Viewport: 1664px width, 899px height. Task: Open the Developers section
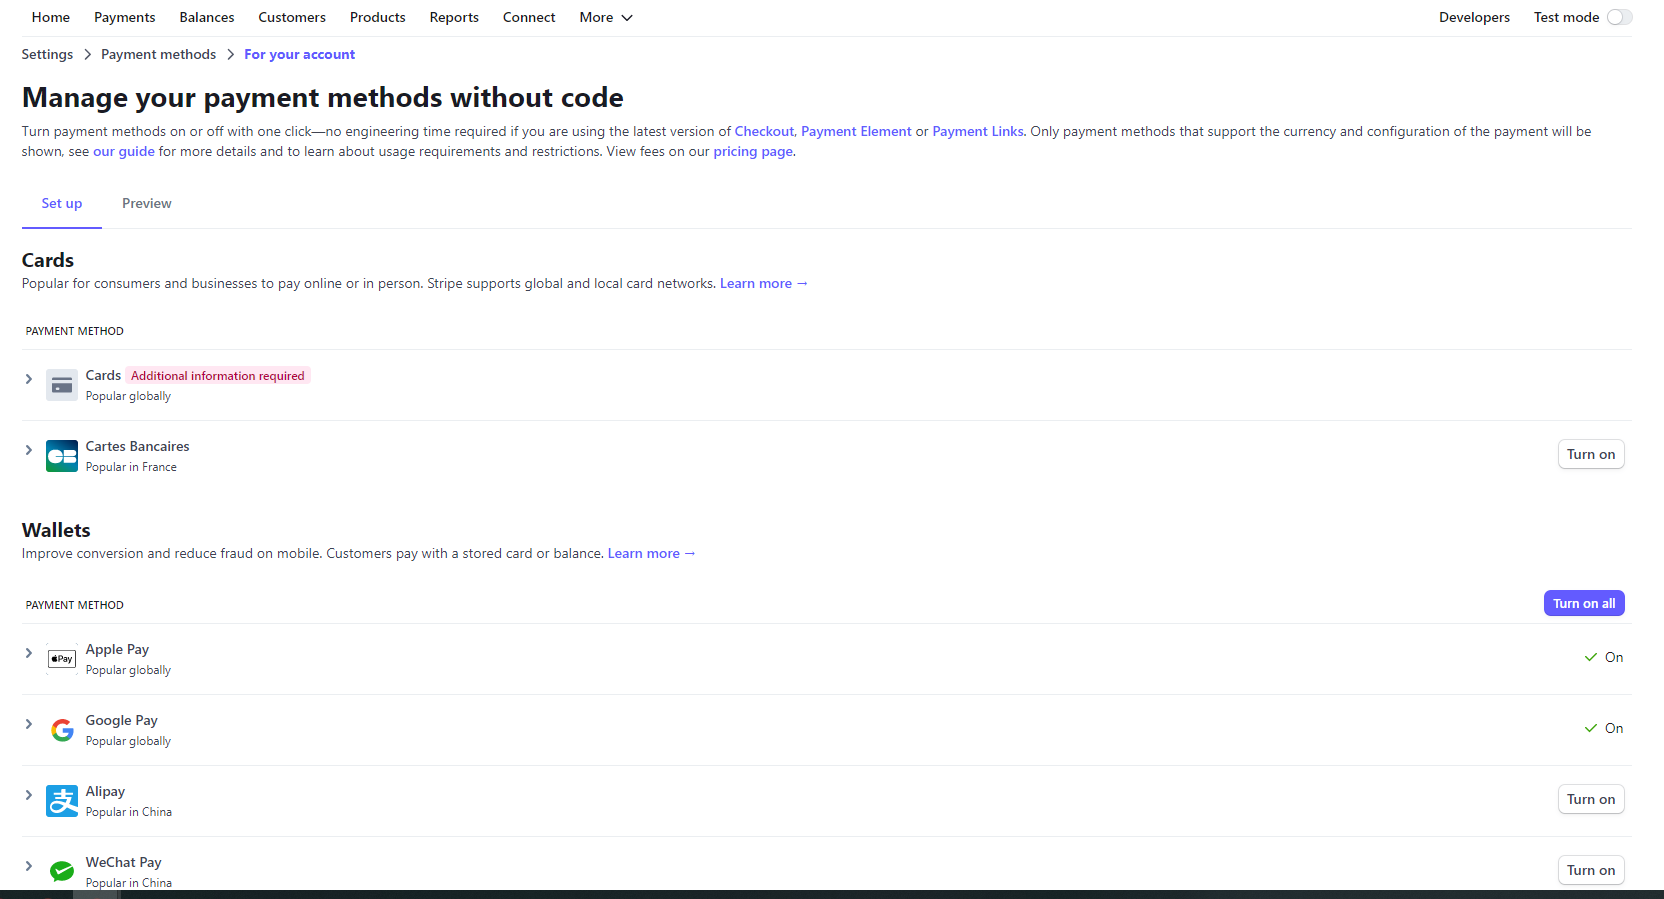1474,17
